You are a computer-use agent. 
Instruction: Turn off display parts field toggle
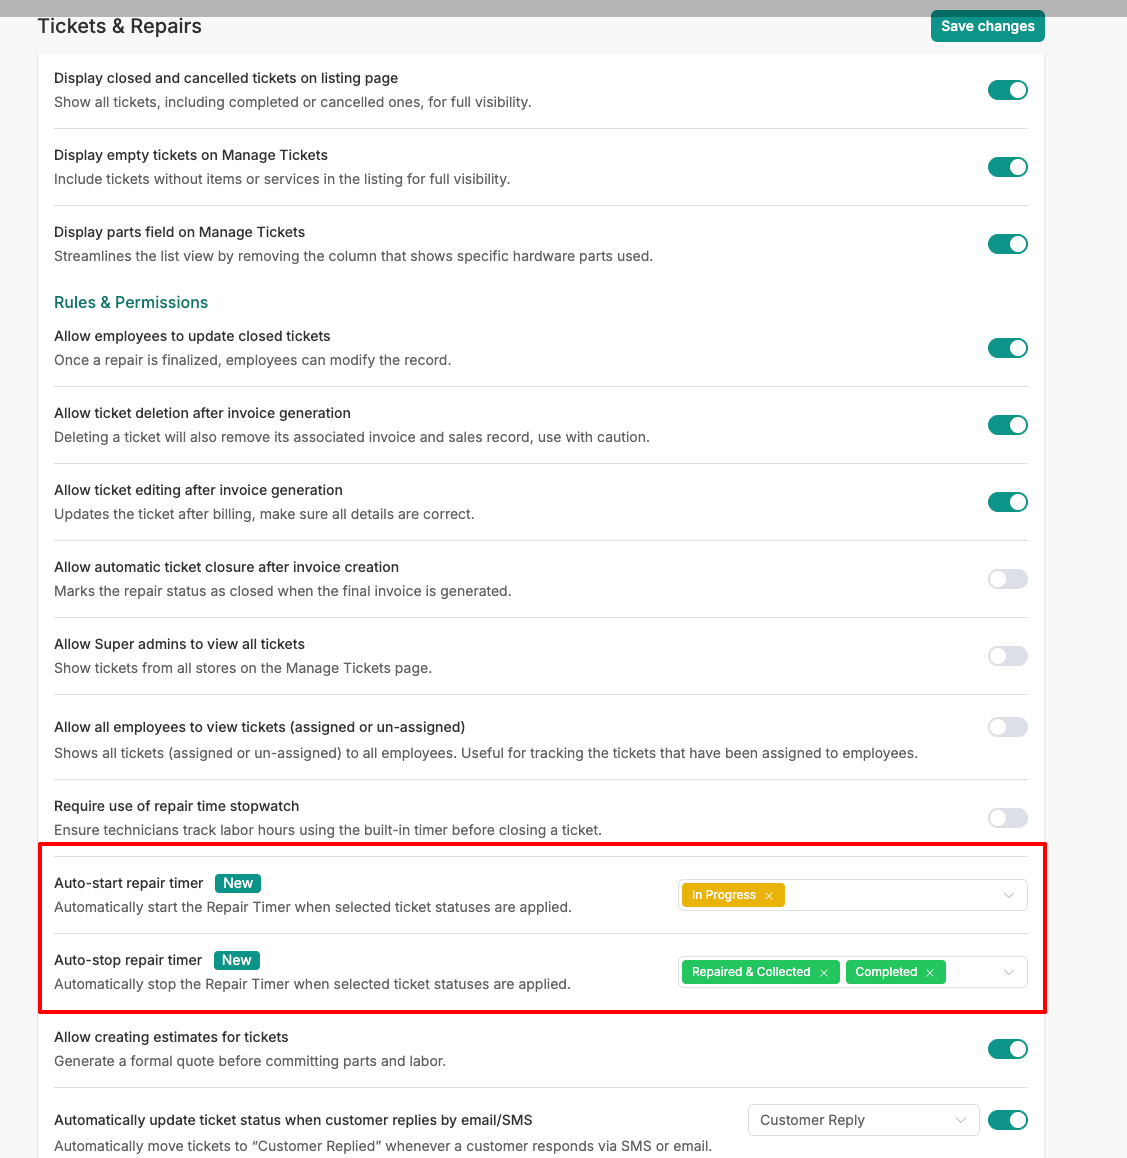1007,244
